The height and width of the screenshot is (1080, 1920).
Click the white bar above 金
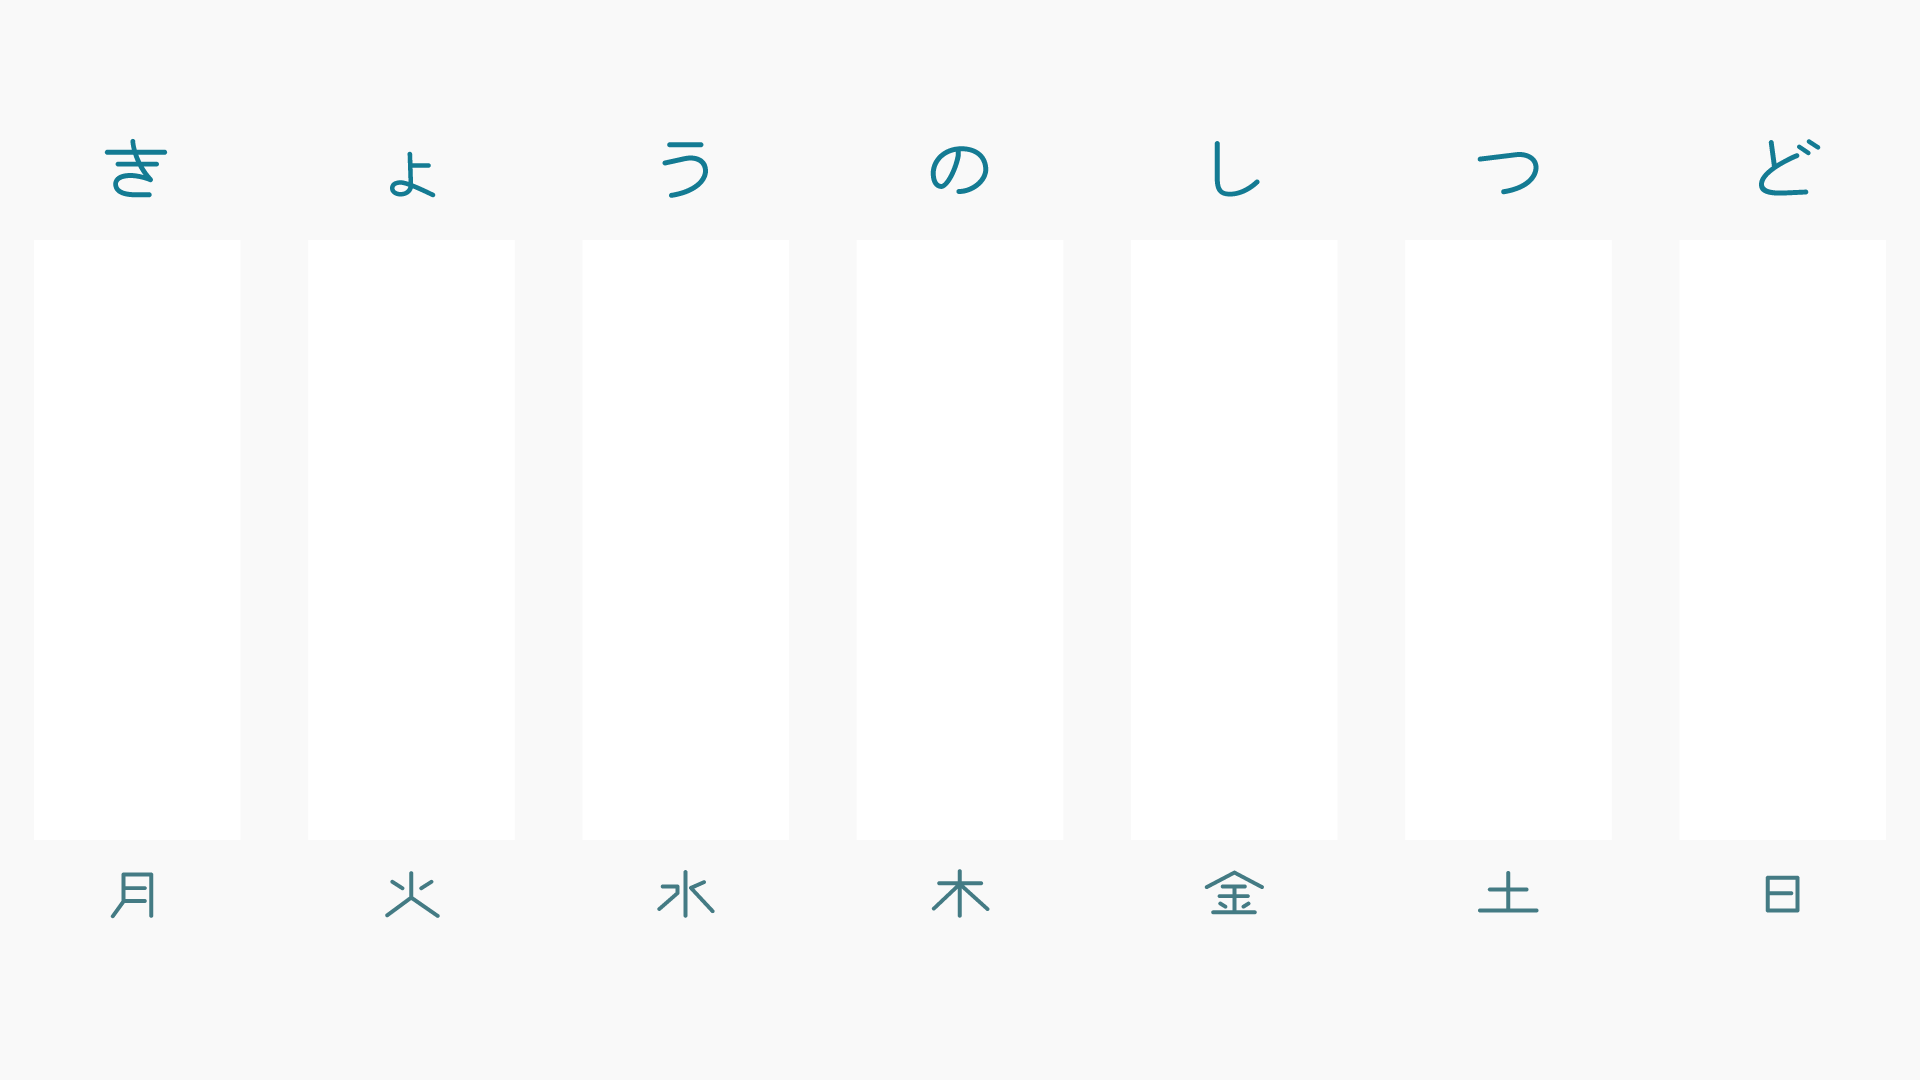[1234, 539]
